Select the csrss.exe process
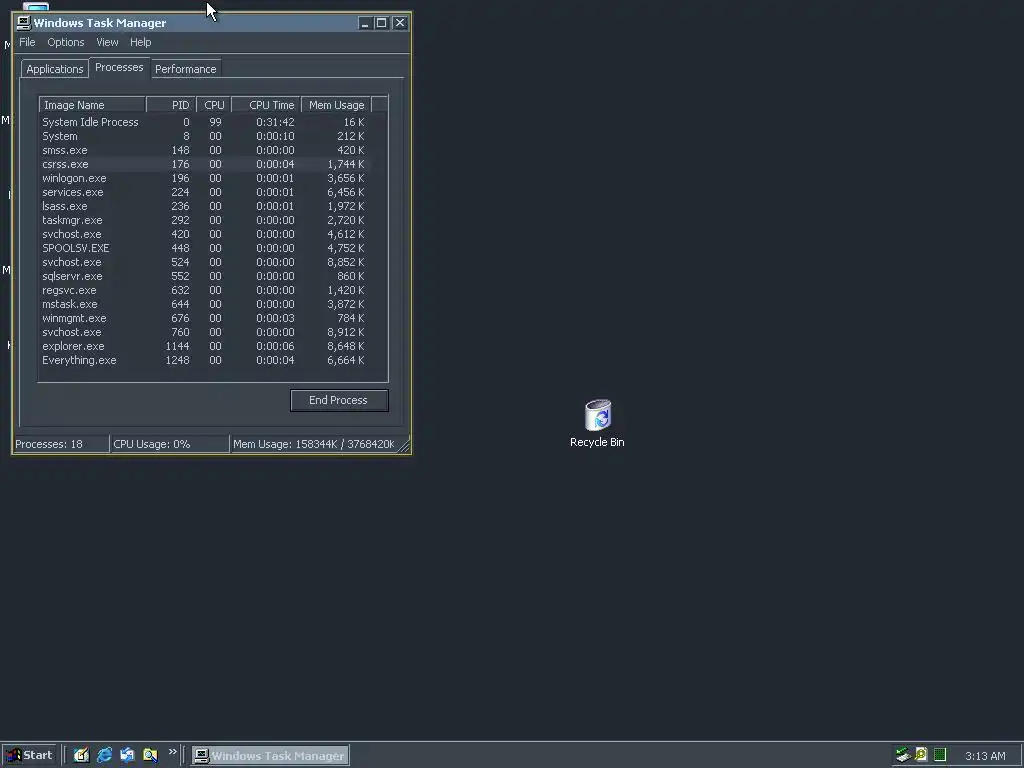1024x768 pixels. [x=204, y=165]
